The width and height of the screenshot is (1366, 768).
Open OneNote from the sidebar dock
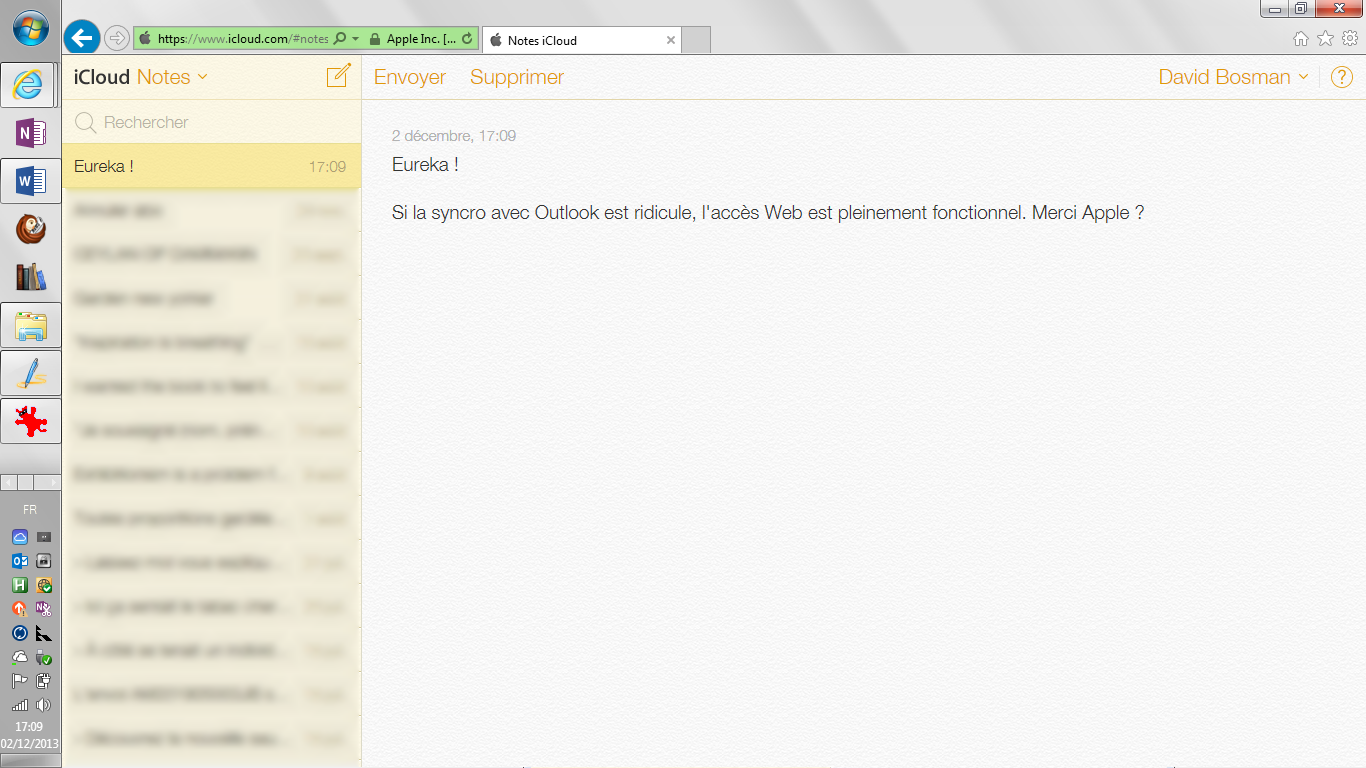30,132
